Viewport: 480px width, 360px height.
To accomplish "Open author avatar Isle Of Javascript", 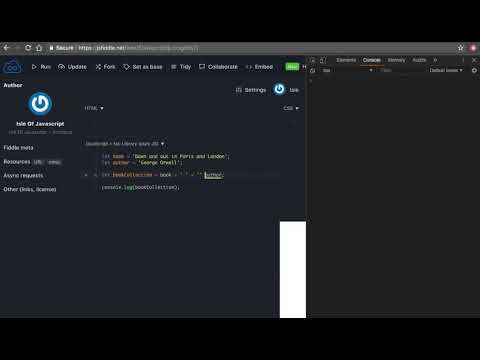I will point(40,104).
